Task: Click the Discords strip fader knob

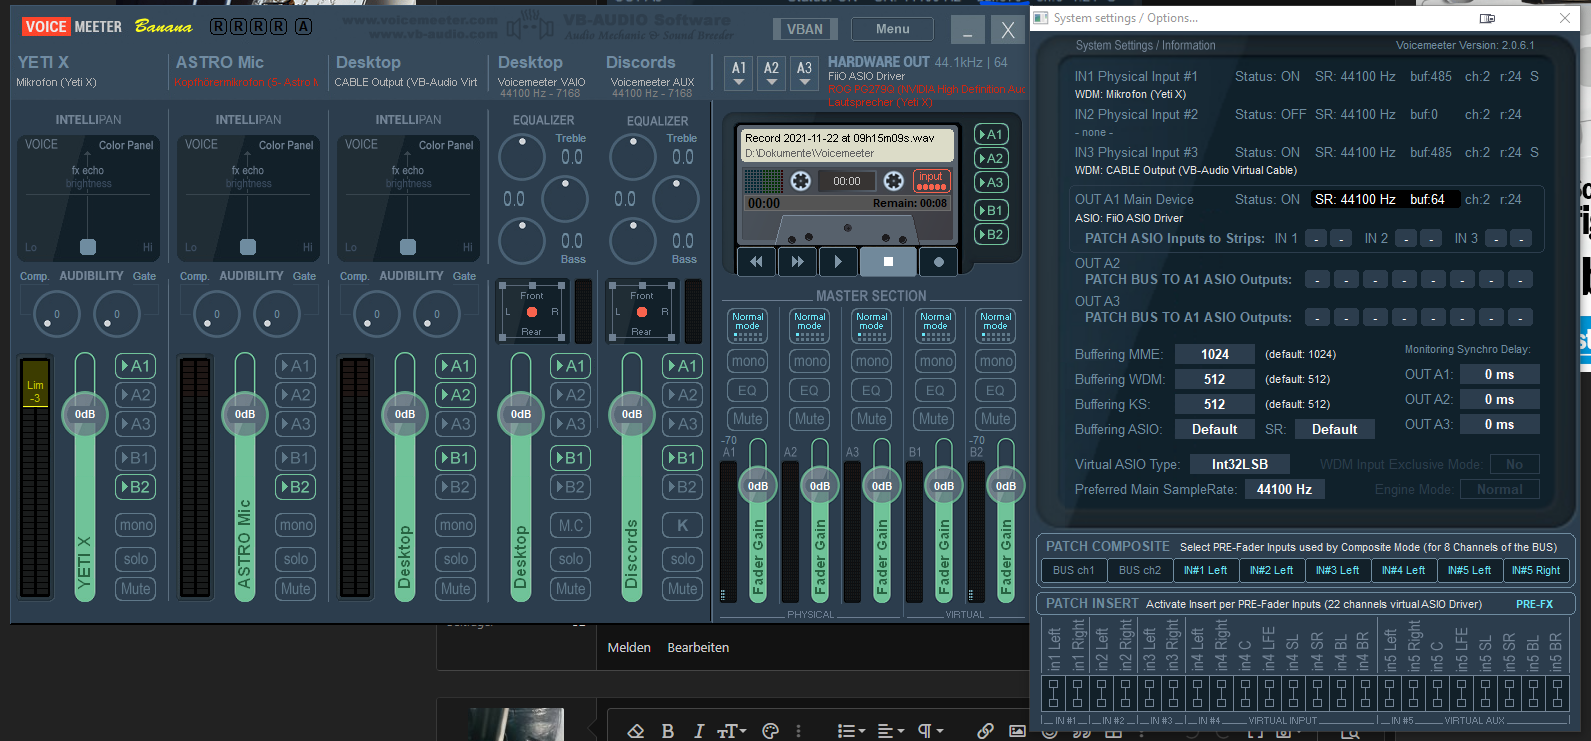Action: click(x=632, y=414)
